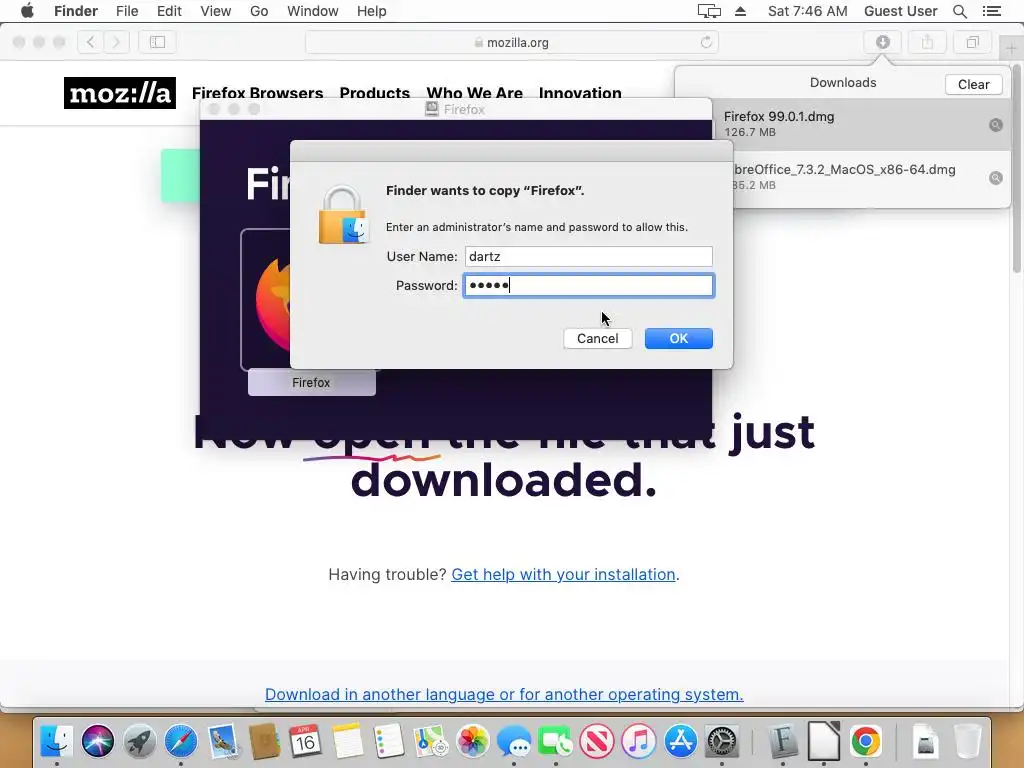Screen dimensions: 1024x768
Task: Open Finder from the Dock
Action: click(x=57, y=741)
